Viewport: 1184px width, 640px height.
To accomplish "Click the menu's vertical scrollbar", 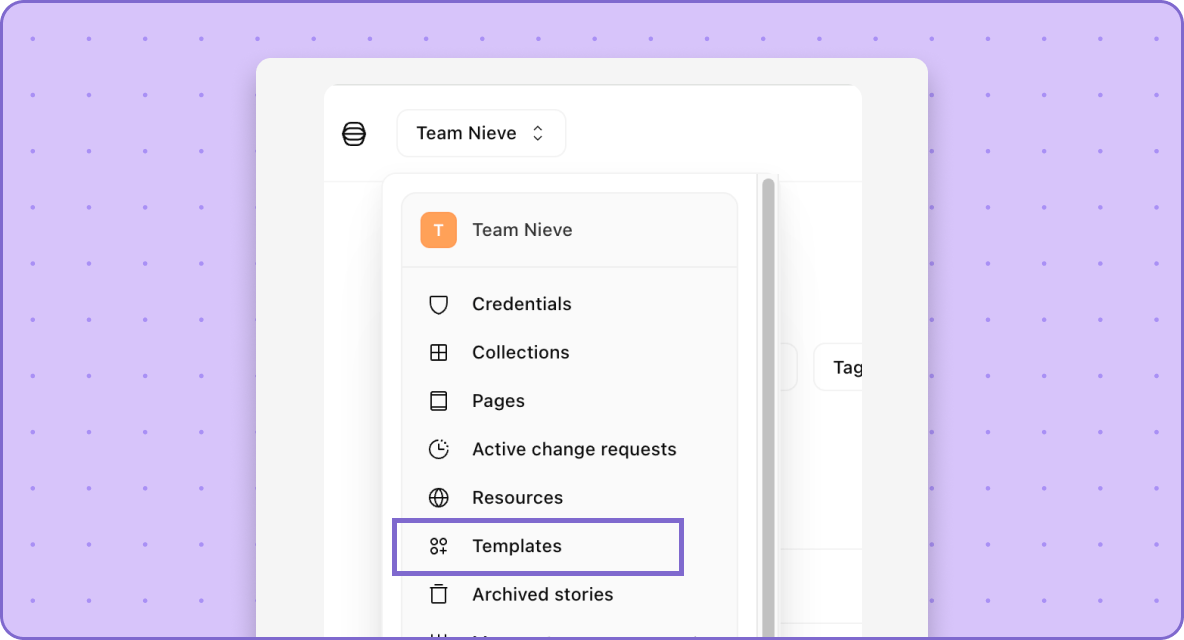I will (x=768, y=400).
